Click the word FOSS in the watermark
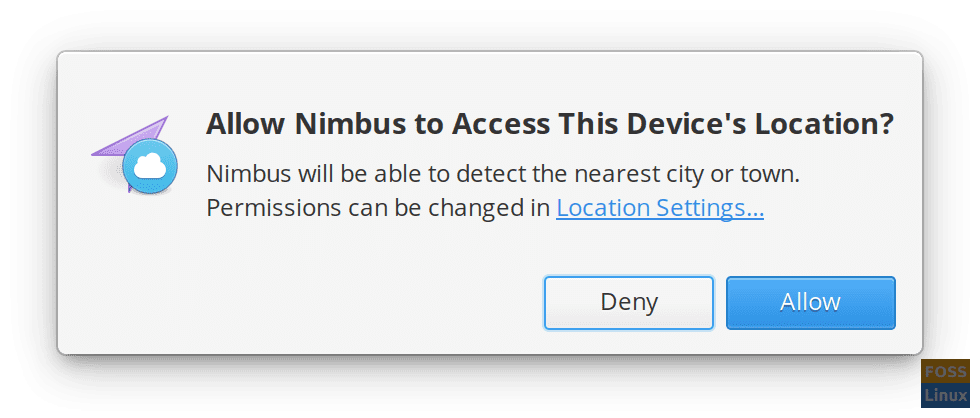Viewport: 980px width, 418px height. [945, 372]
